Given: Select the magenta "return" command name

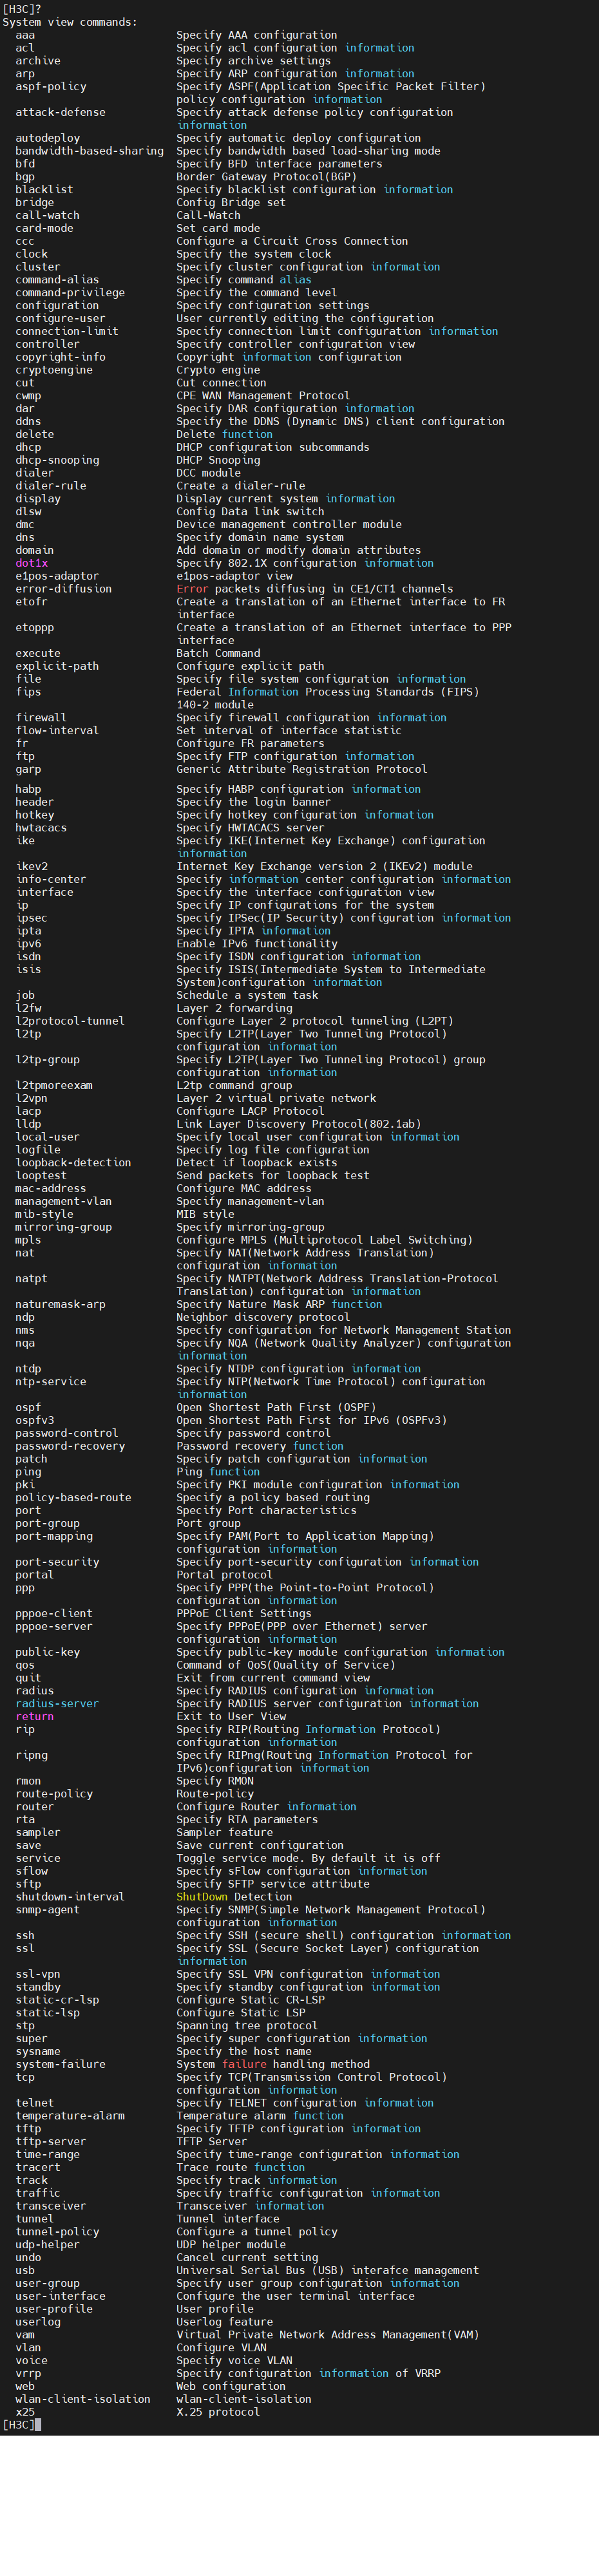Looking at the screenshot, I should click(34, 1716).
